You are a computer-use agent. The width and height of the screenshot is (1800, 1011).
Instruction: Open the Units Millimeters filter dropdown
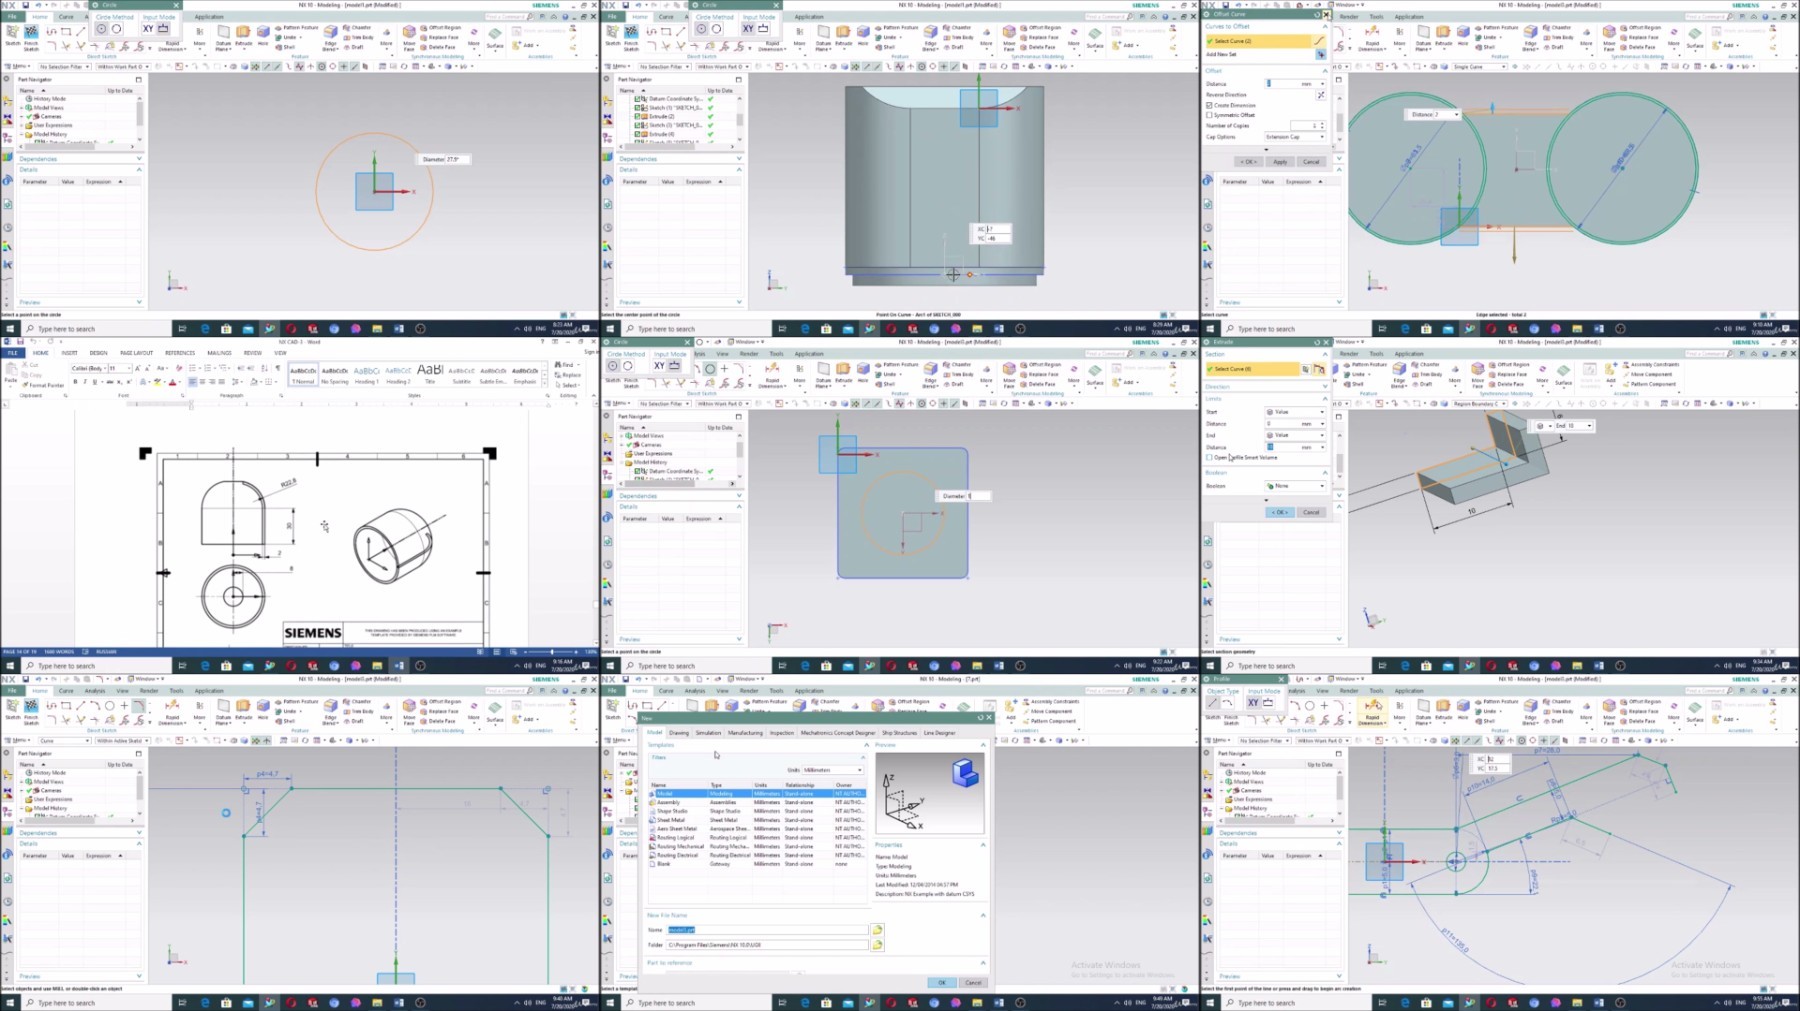832,770
